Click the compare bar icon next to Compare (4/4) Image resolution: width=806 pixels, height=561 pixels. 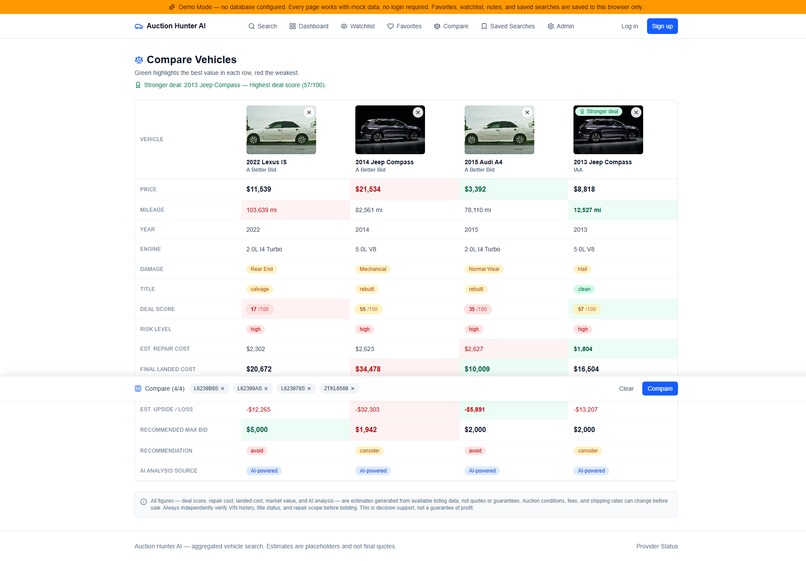coord(138,389)
